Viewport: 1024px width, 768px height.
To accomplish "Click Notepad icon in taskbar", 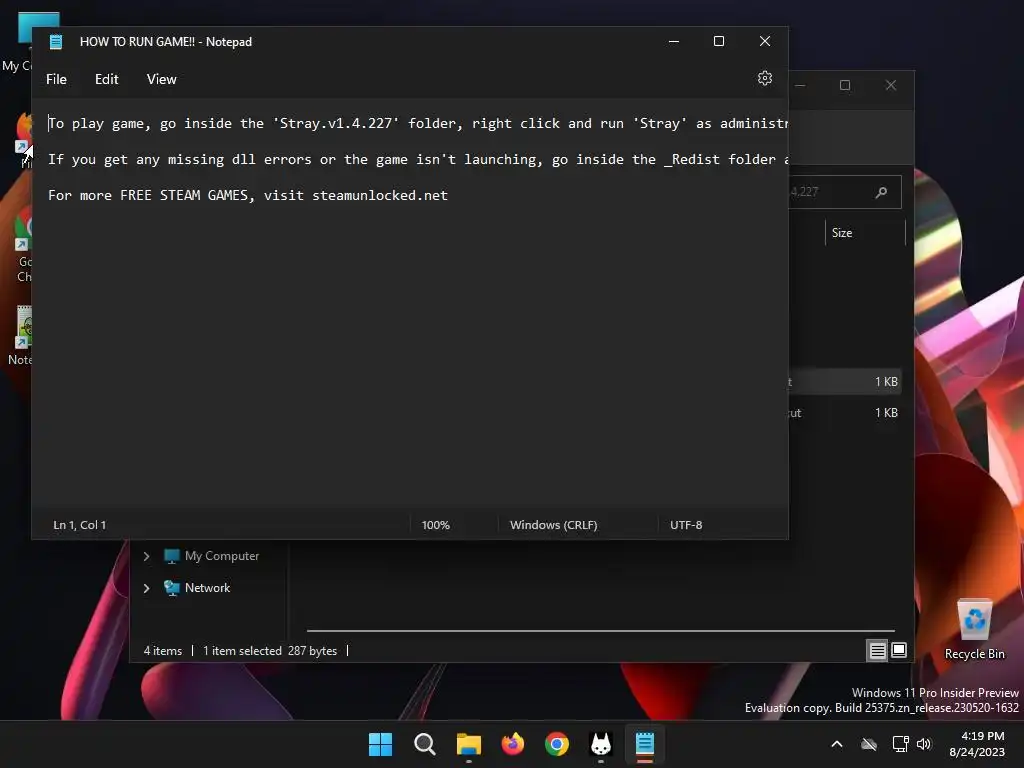I will pyautogui.click(x=645, y=744).
